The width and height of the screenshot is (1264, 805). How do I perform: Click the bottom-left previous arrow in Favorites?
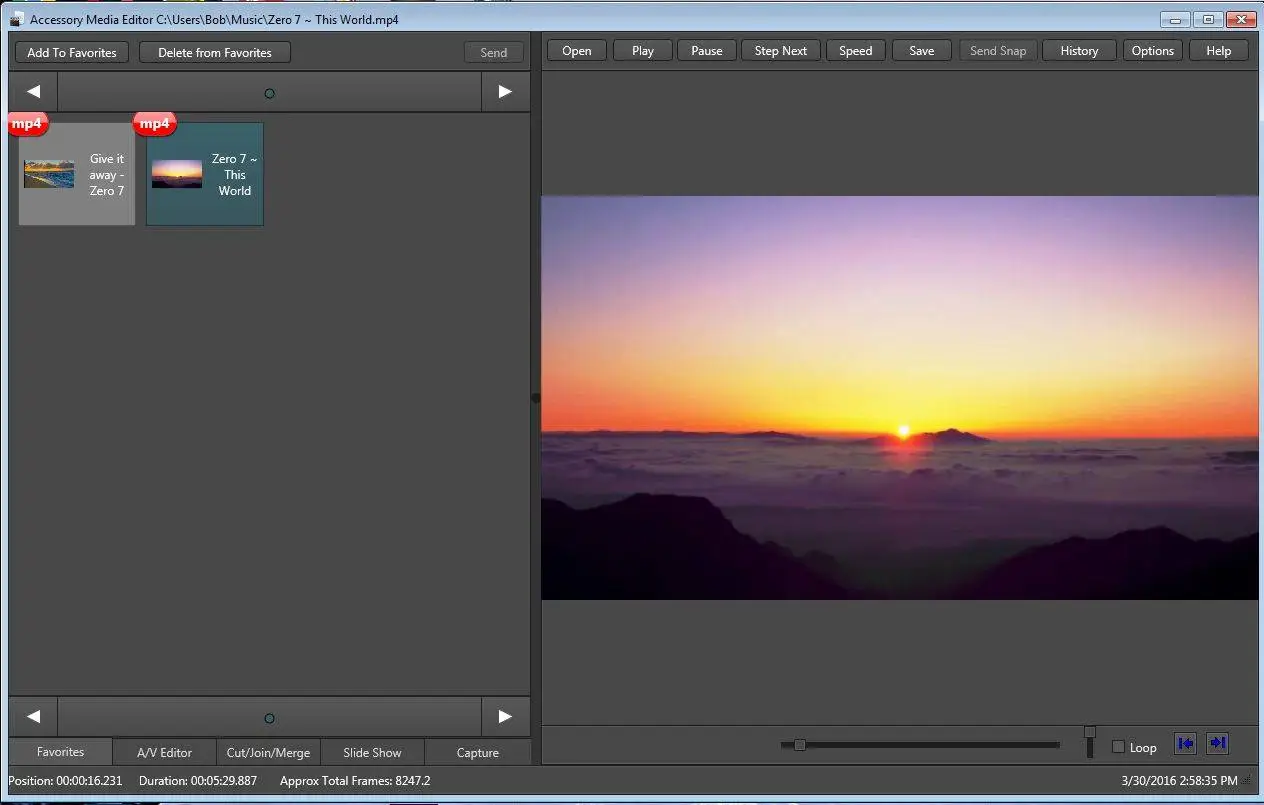click(33, 716)
